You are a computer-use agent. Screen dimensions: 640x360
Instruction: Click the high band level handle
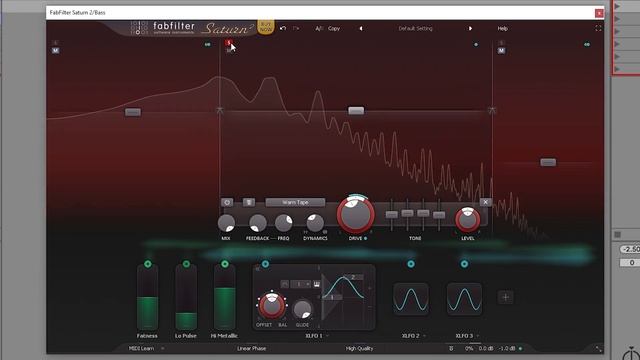pyautogui.click(x=548, y=162)
